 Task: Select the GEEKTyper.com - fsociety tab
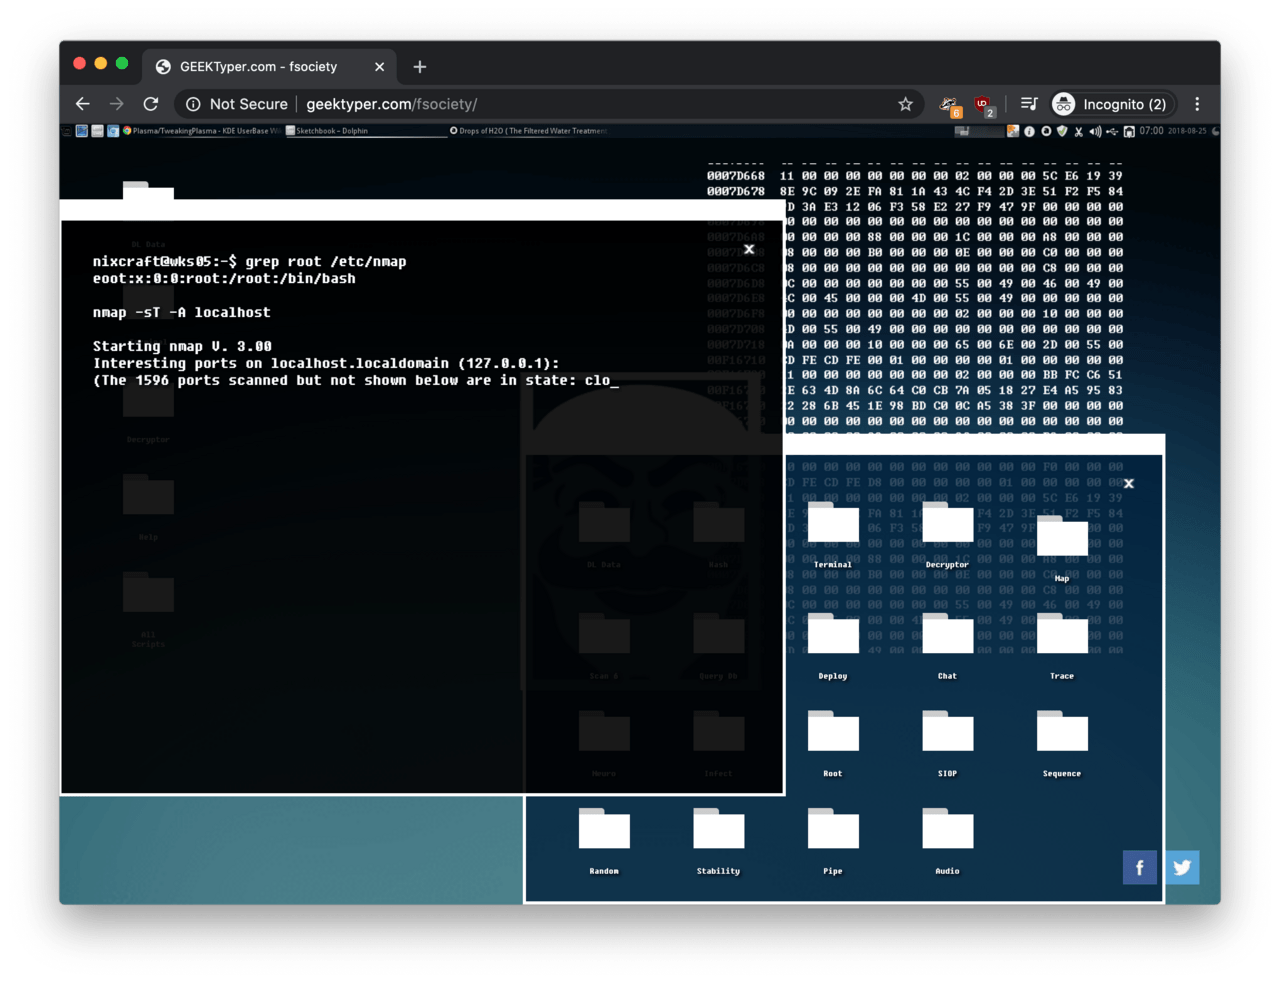coord(269,67)
